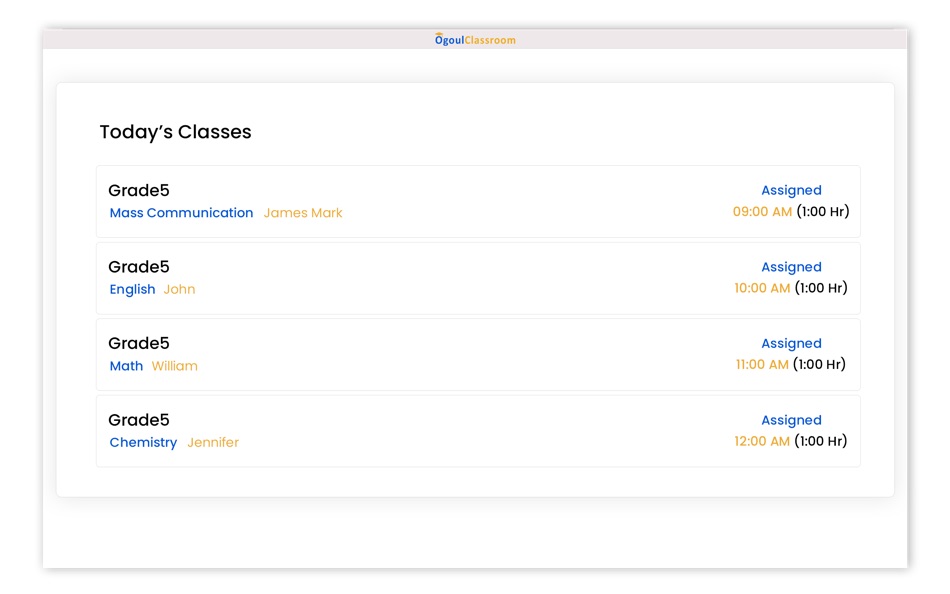Open the Mass Communication class

[x=181, y=212]
